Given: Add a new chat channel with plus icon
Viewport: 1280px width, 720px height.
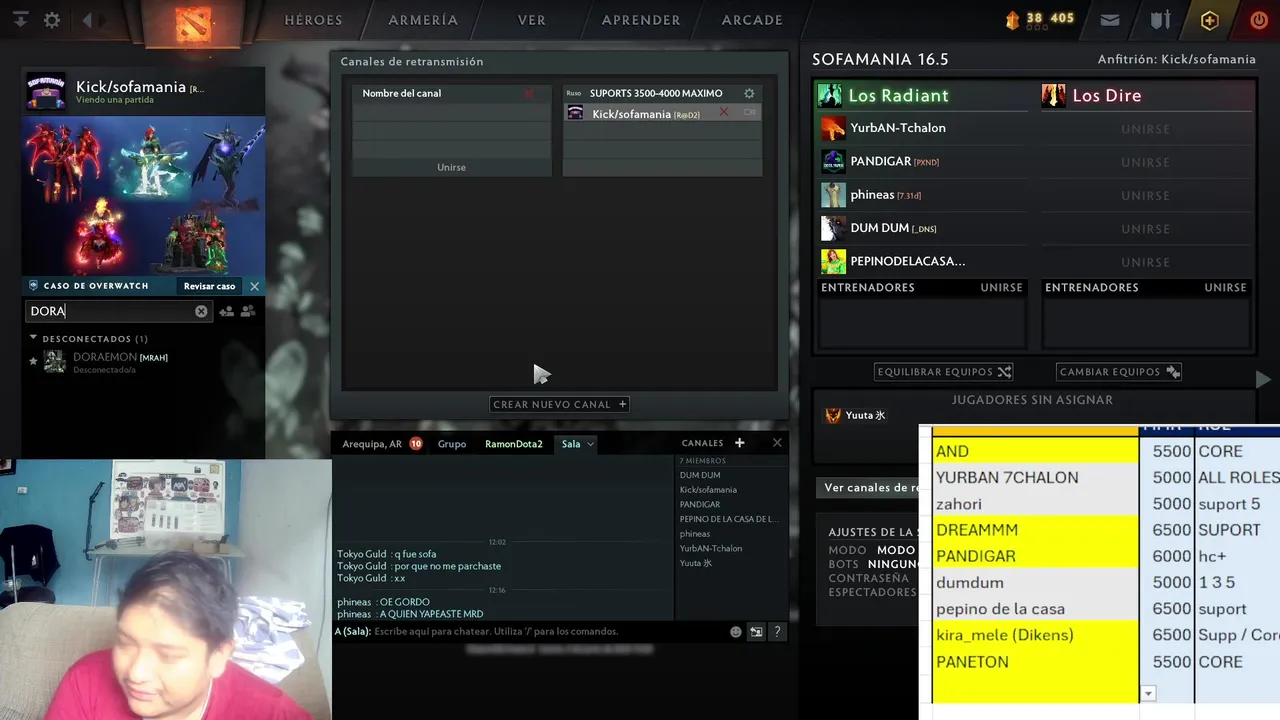Looking at the screenshot, I should coord(740,442).
